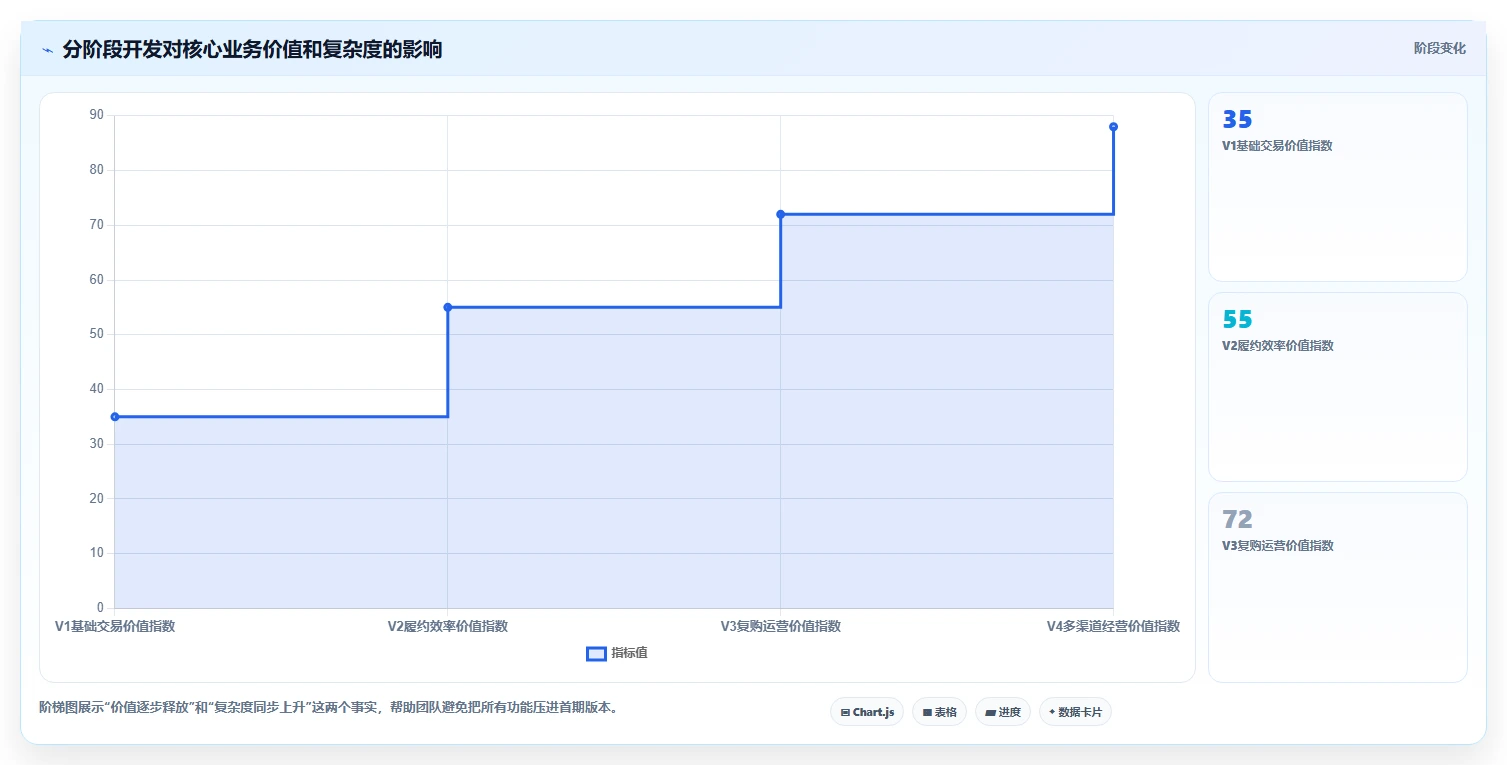Select the 数据卡片 tag button
1507x765 pixels.
(x=1075, y=712)
